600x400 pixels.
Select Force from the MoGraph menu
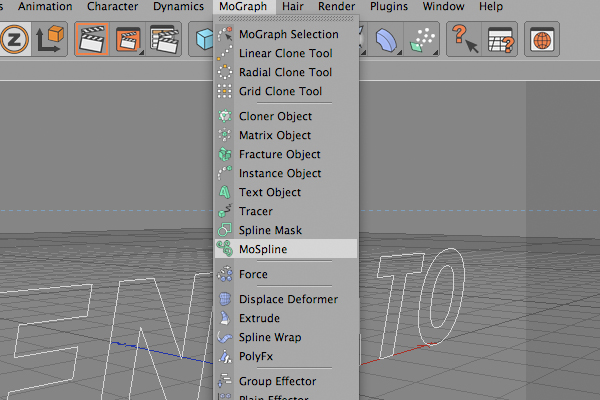[286, 274]
